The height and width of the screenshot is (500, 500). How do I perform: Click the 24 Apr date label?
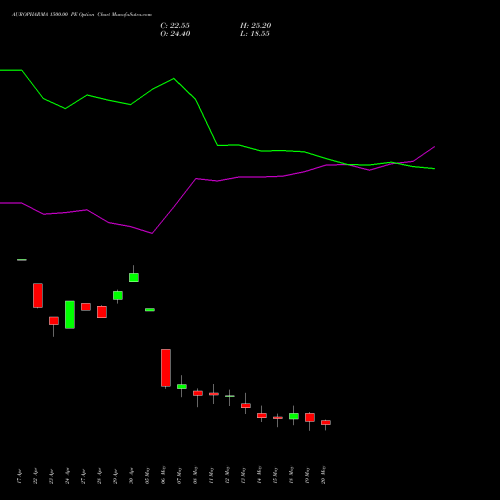68,476
